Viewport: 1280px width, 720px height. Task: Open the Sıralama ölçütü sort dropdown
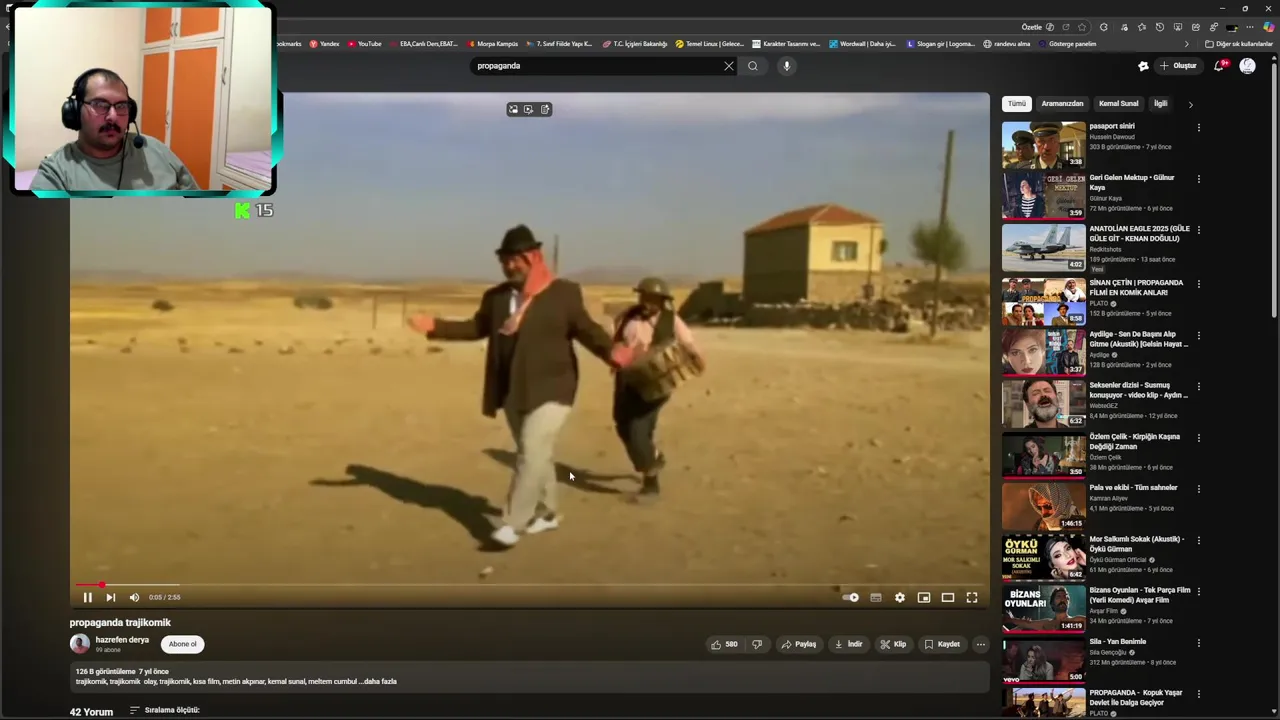tap(165, 710)
